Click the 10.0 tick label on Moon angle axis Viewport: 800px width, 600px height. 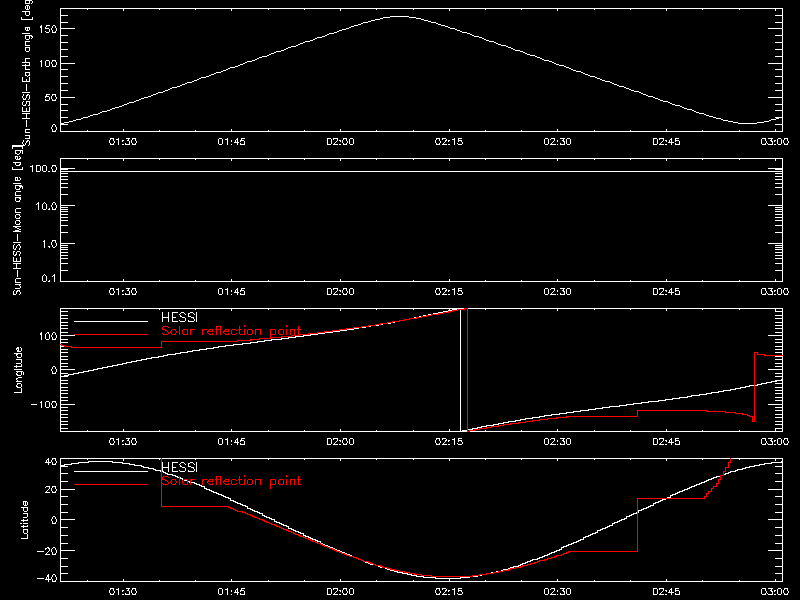(x=46, y=206)
